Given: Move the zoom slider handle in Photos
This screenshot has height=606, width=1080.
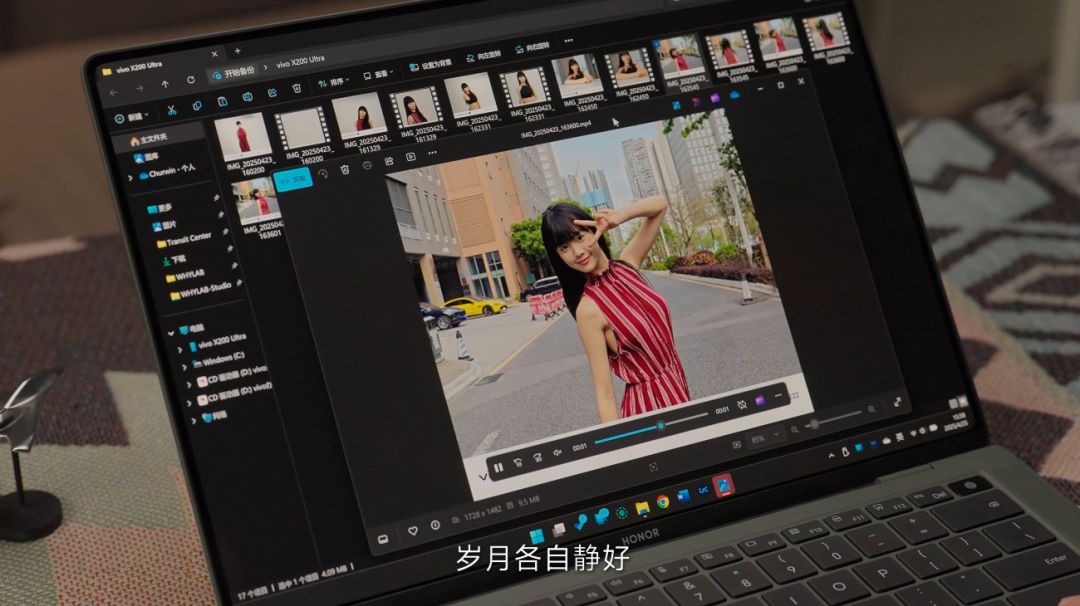Looking at the screenshot, I should [x=813, y=424].
